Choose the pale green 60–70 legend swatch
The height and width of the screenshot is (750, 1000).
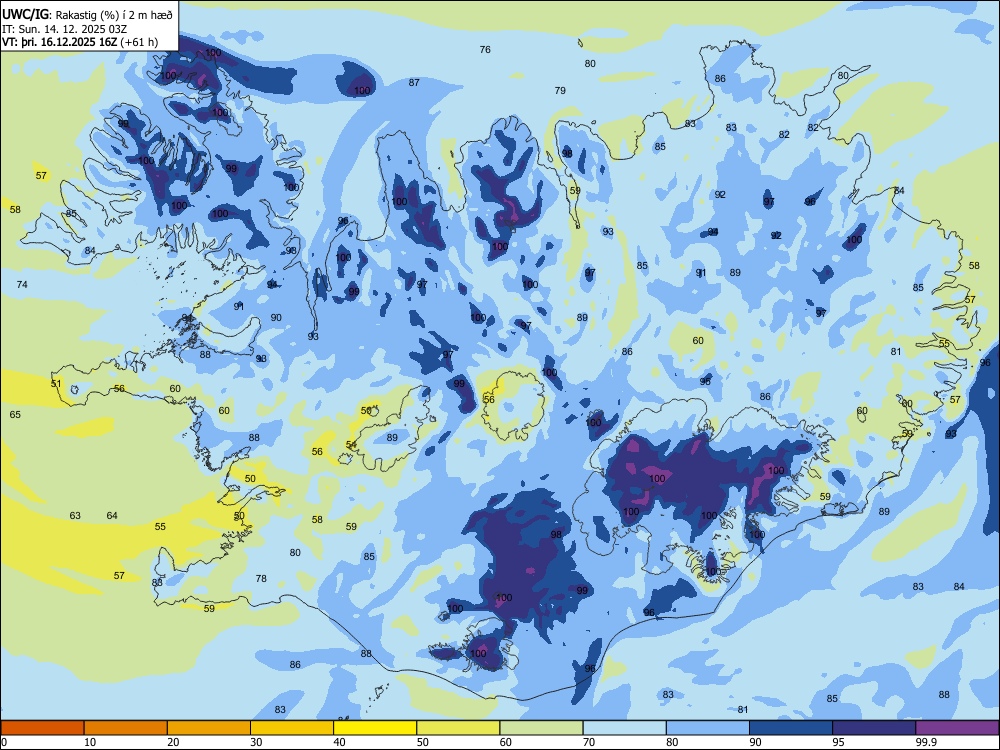541,728
